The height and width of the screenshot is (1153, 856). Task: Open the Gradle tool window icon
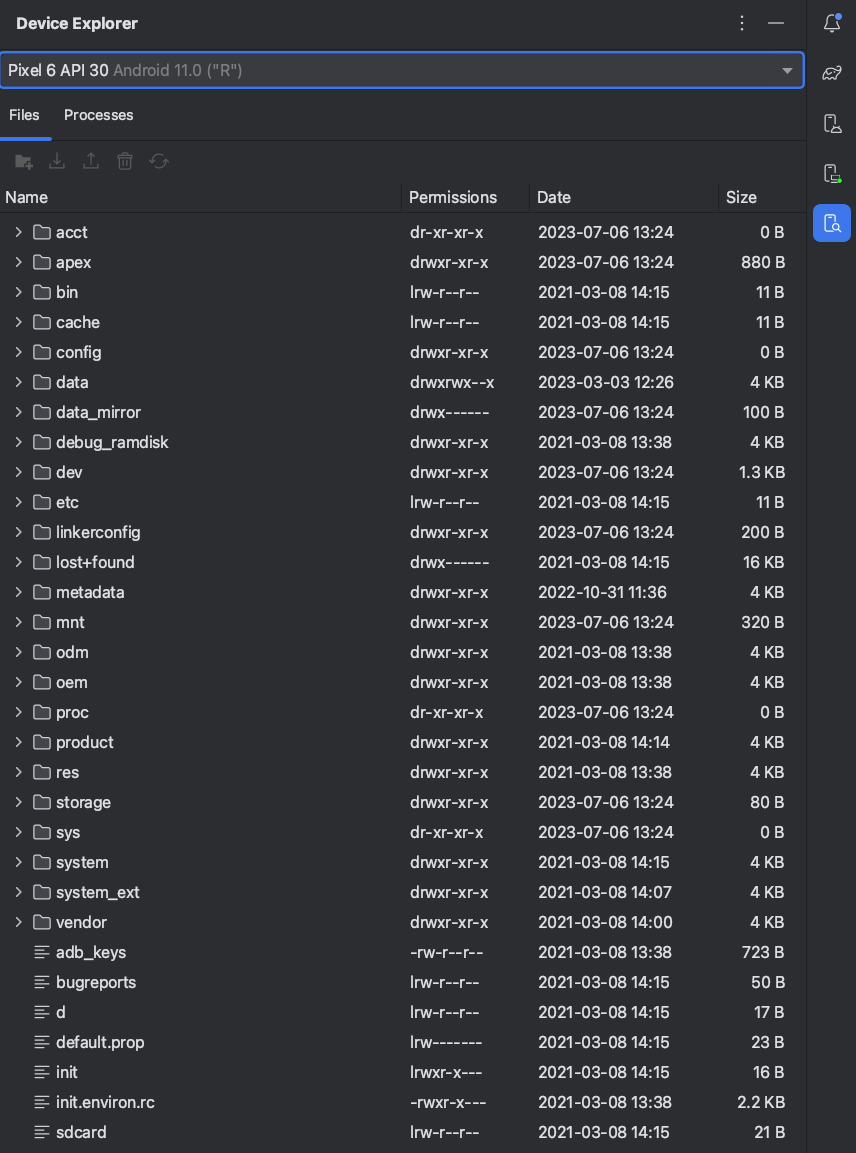[x=831, y=73]
